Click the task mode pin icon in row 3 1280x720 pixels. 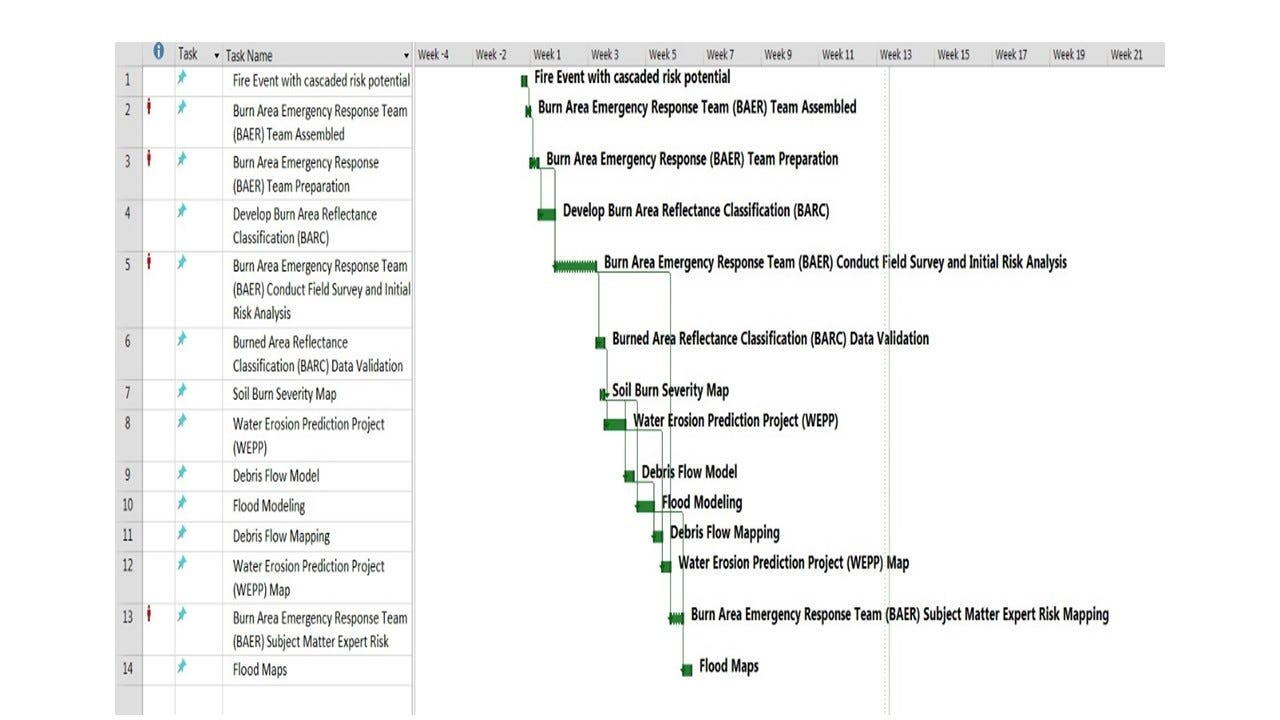click(x=182, y=158)
